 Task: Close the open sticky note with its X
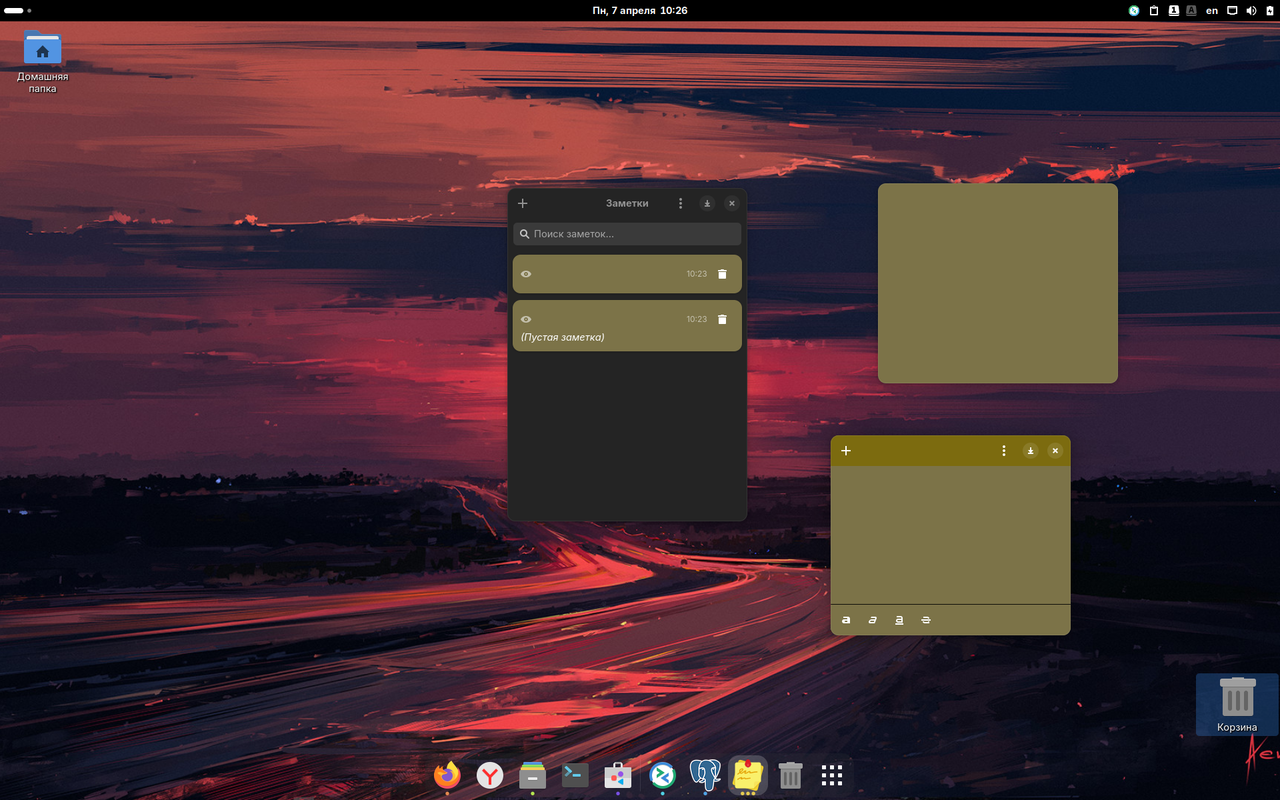click(x=1055, y=451)
